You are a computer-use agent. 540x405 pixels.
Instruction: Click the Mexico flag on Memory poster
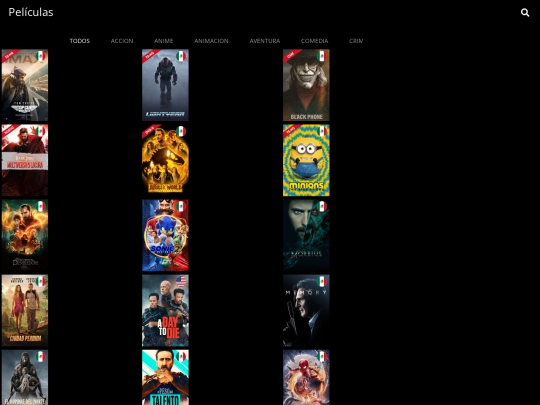322,281
